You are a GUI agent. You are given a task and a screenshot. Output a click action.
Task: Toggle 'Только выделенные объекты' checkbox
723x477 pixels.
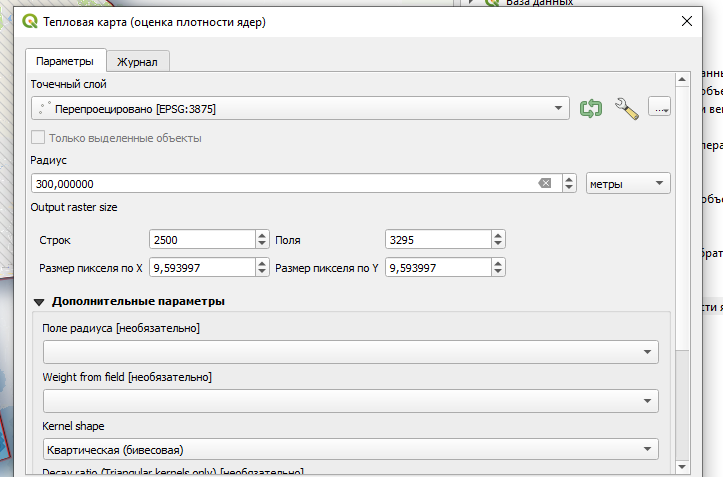pos(39,138)
